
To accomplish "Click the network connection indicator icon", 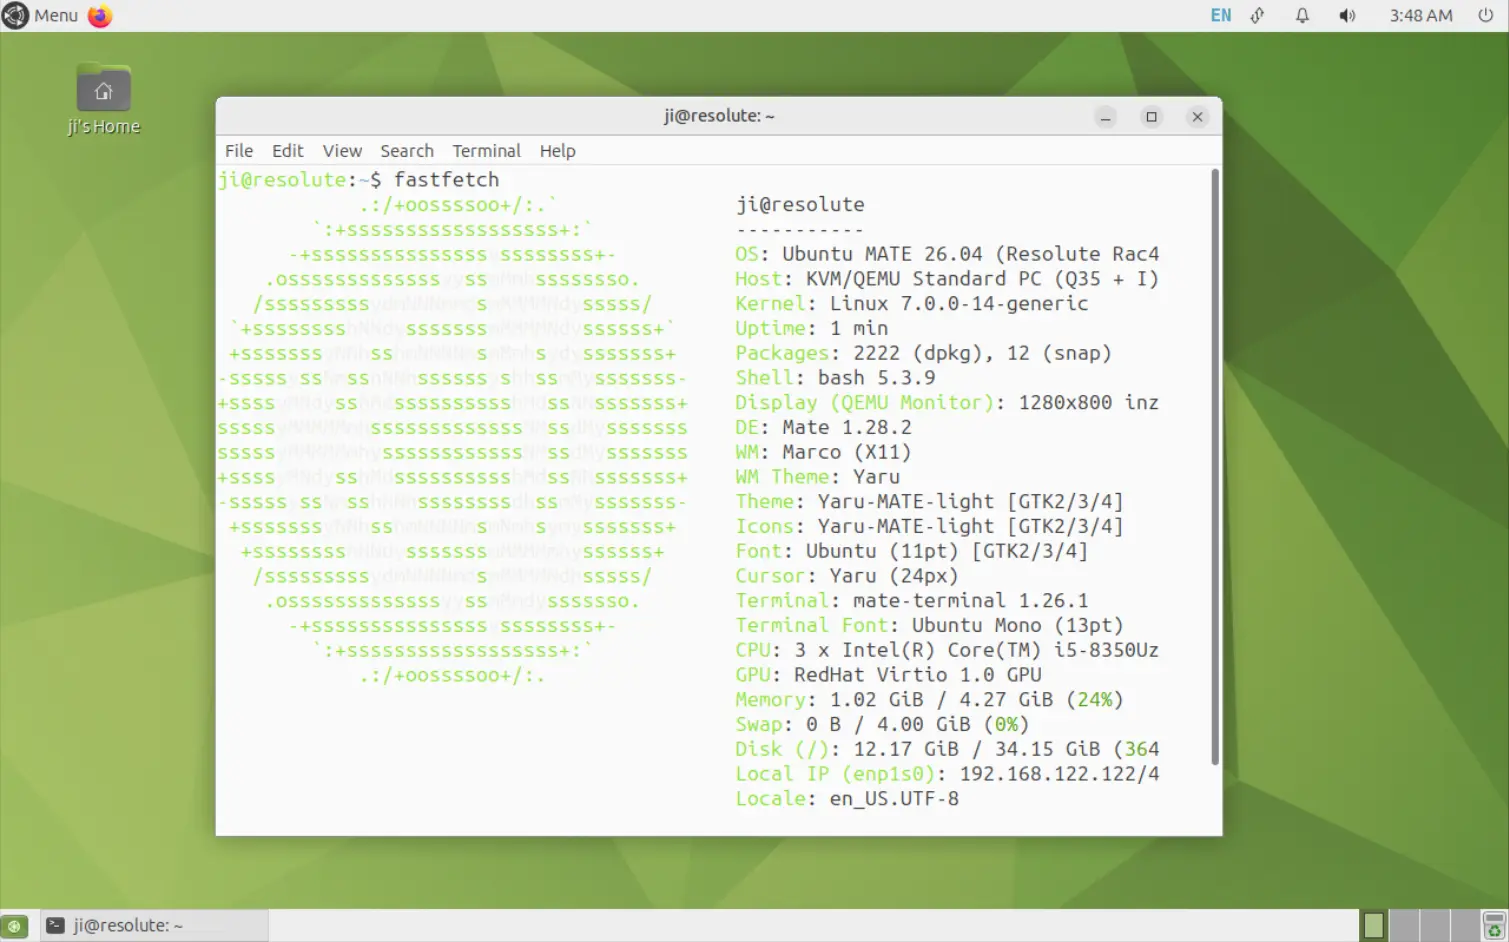I will click(x=1258, y=16).
